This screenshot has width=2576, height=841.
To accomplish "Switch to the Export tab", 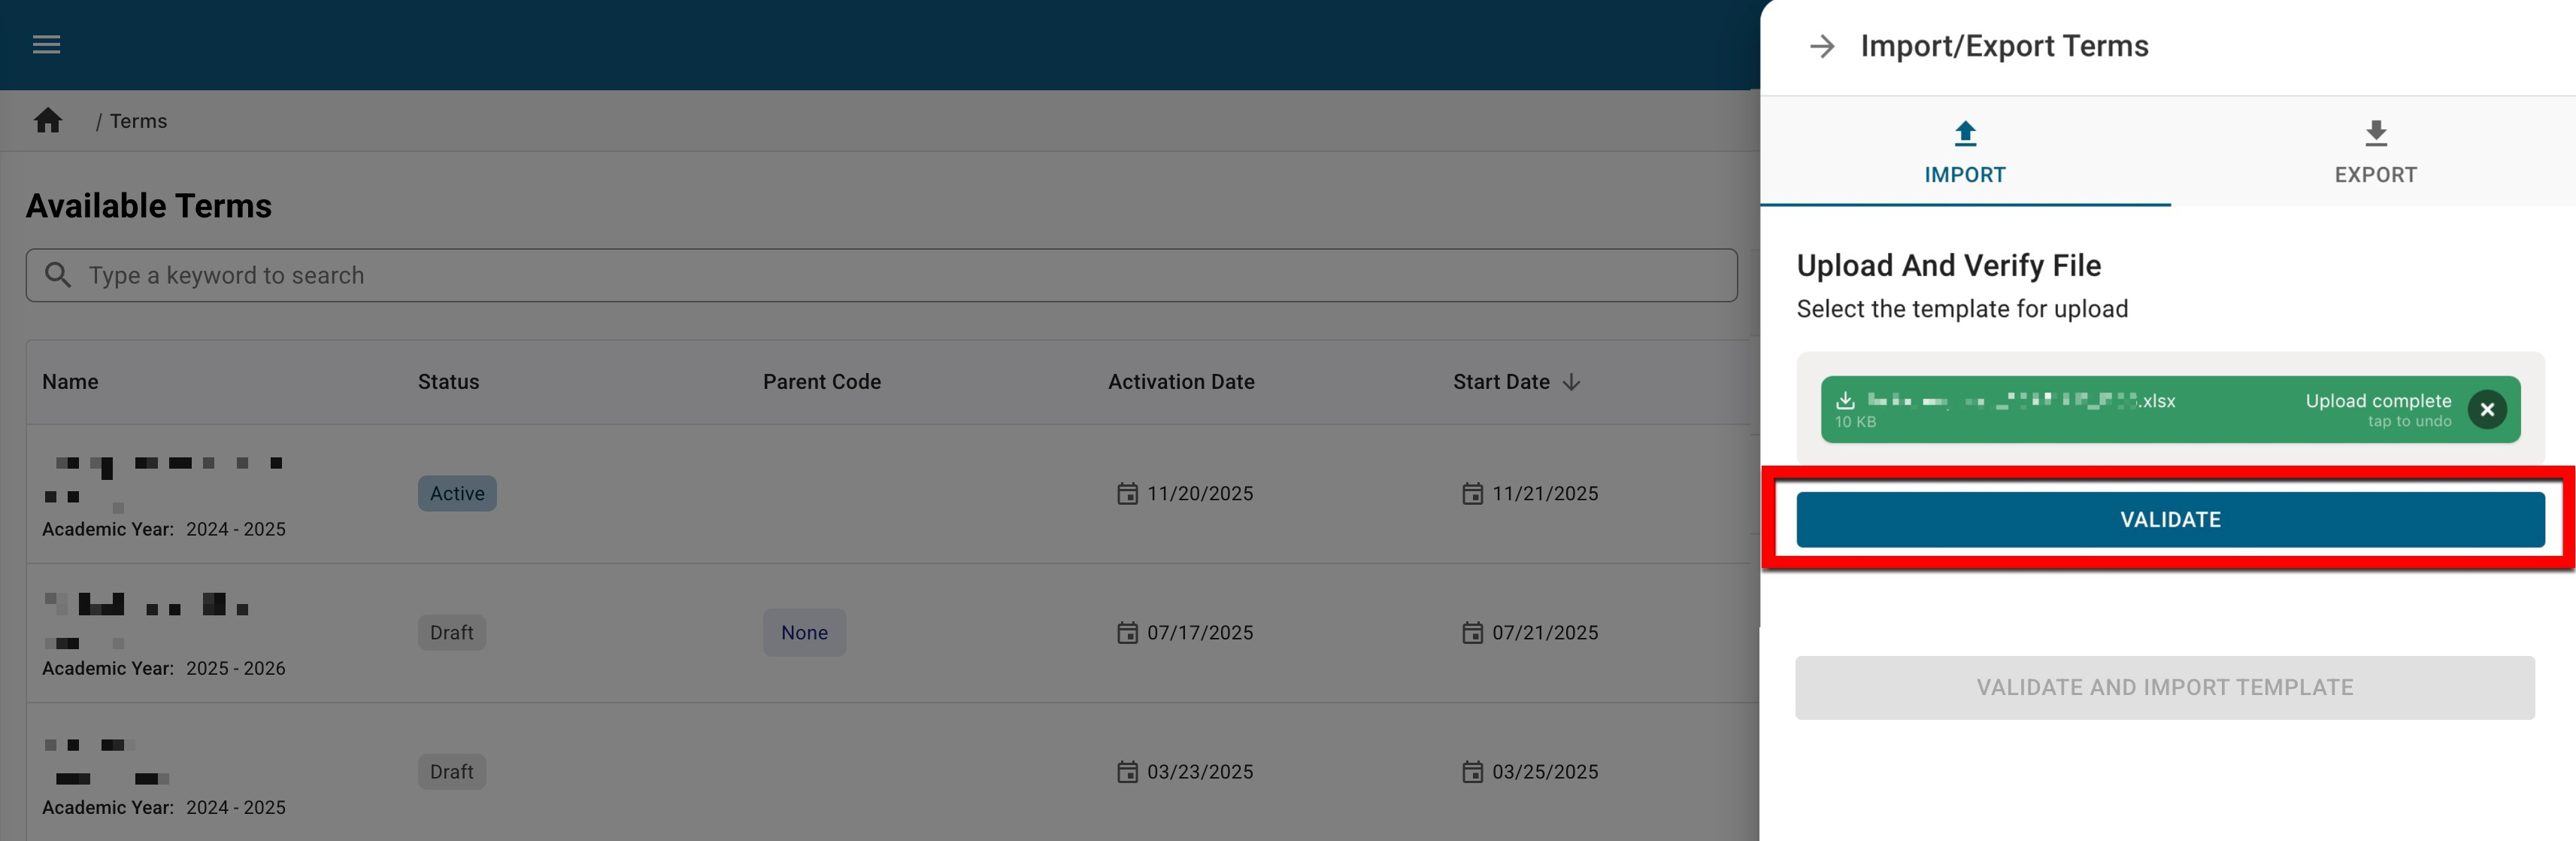I will (2375, 154).
